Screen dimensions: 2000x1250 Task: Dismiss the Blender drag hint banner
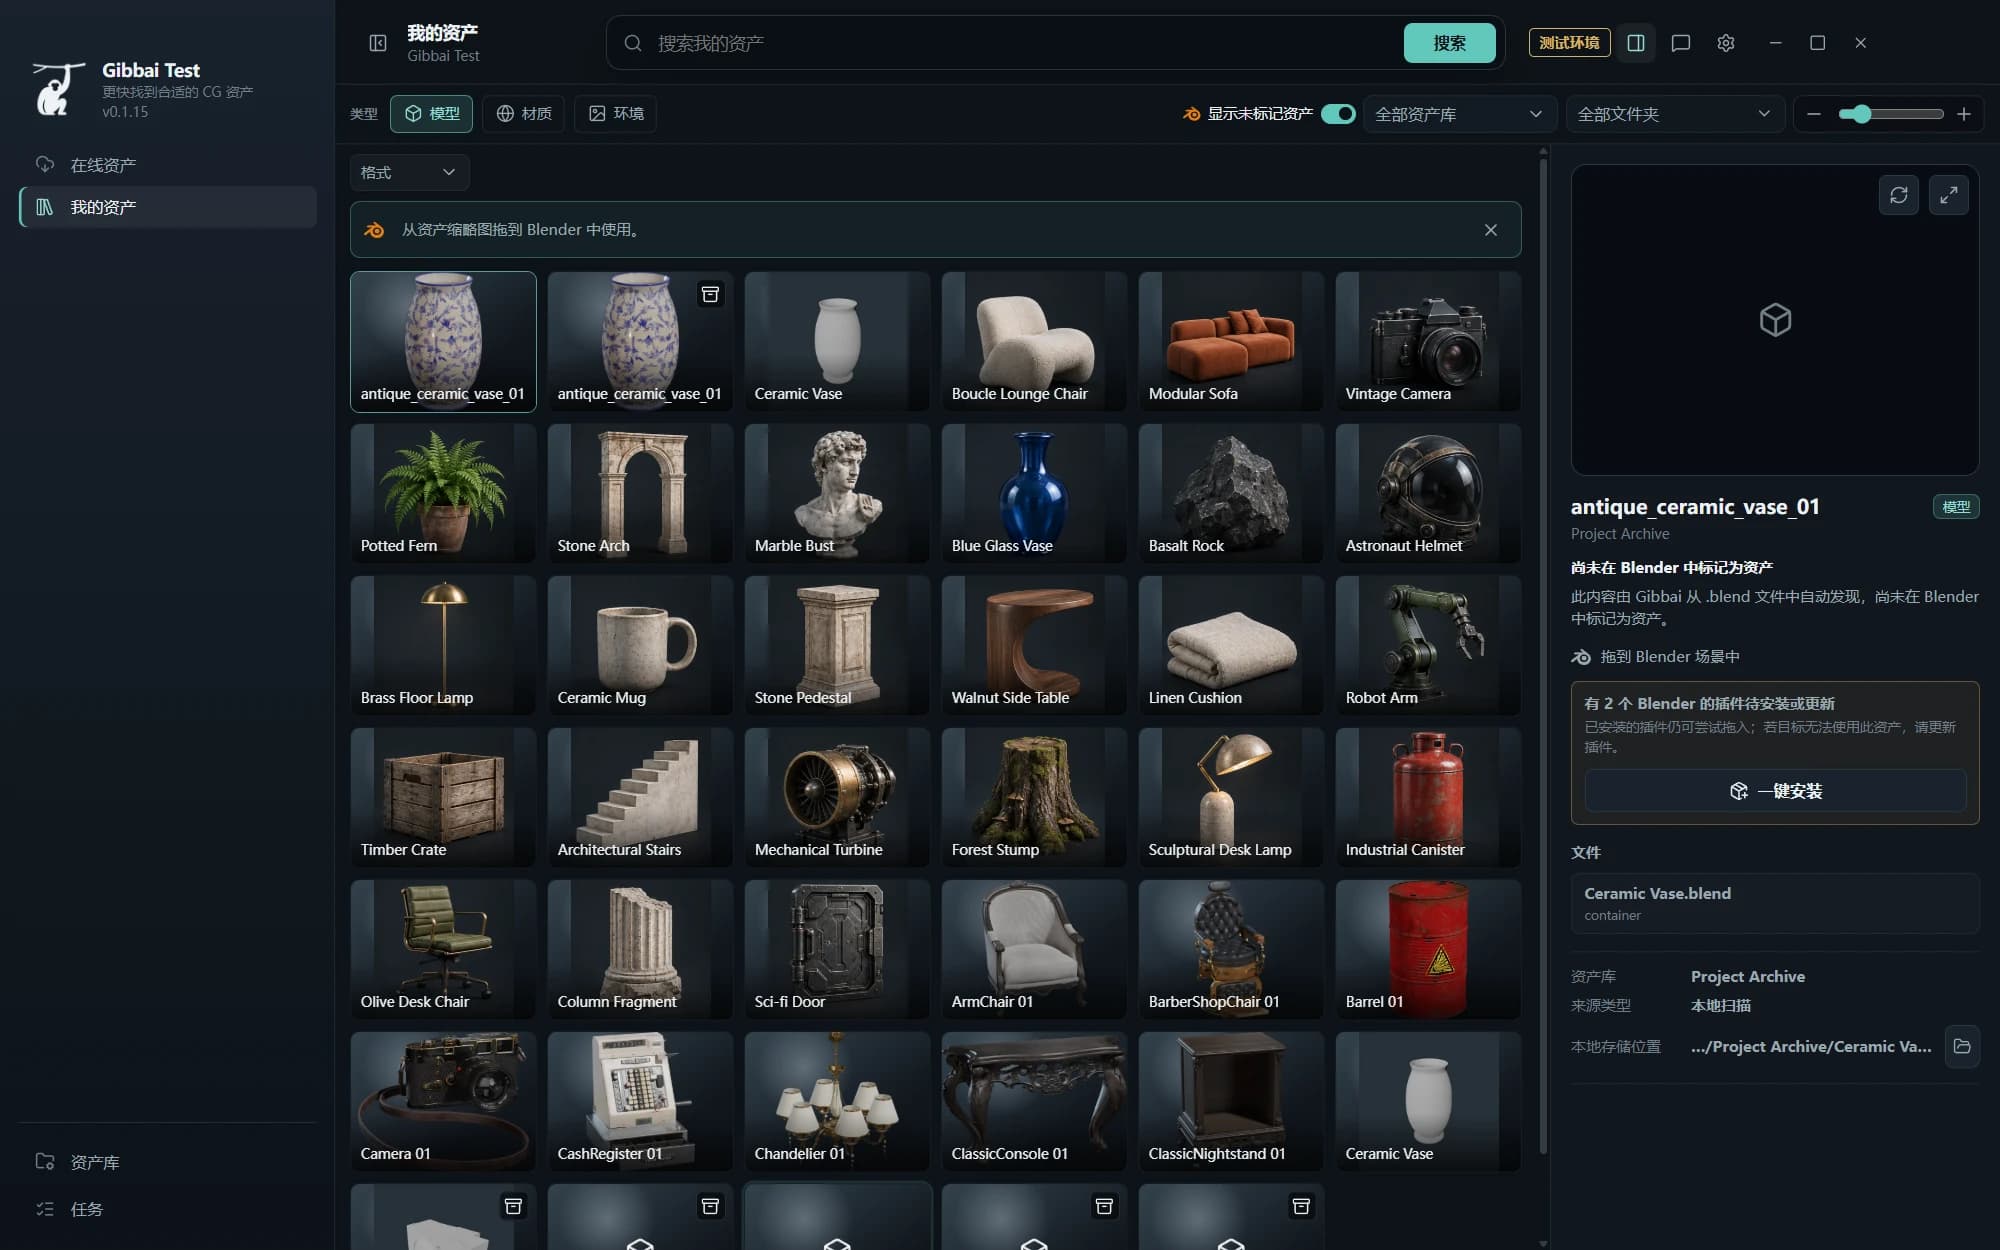(1491, 230)
